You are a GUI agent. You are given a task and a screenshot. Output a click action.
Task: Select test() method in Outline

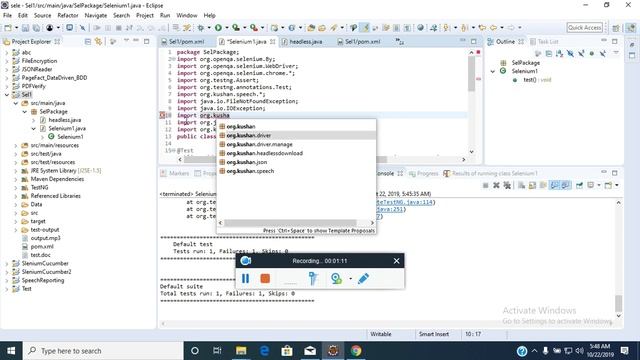tap(532, 80)
